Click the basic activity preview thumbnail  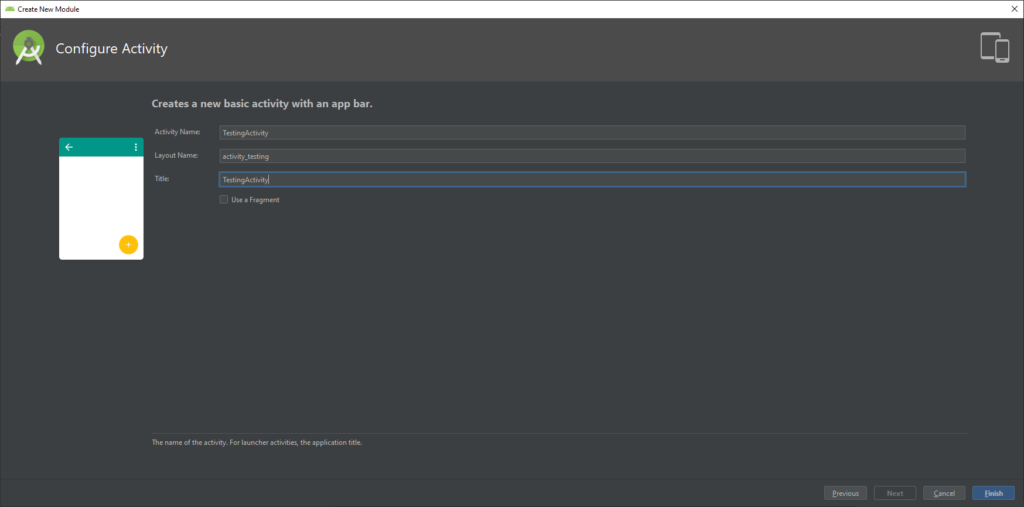(x=101, y=199)
